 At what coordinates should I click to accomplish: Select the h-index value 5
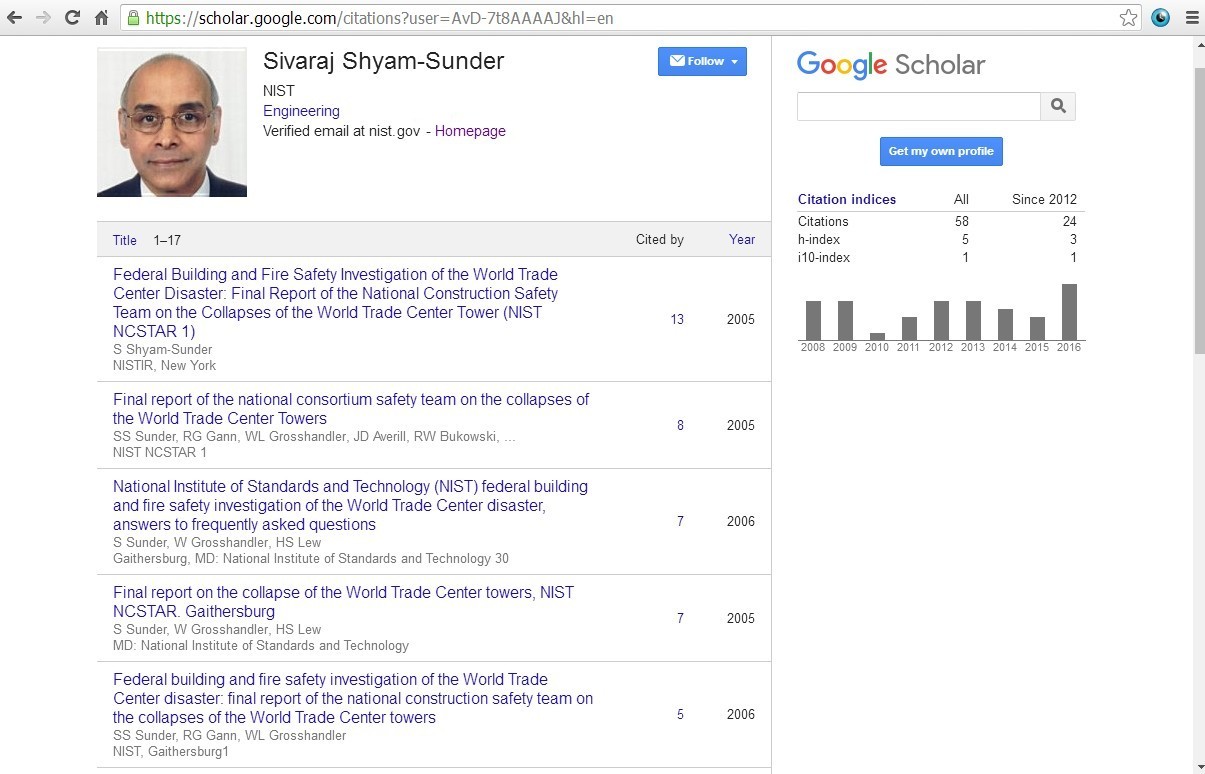coord(965,239)
